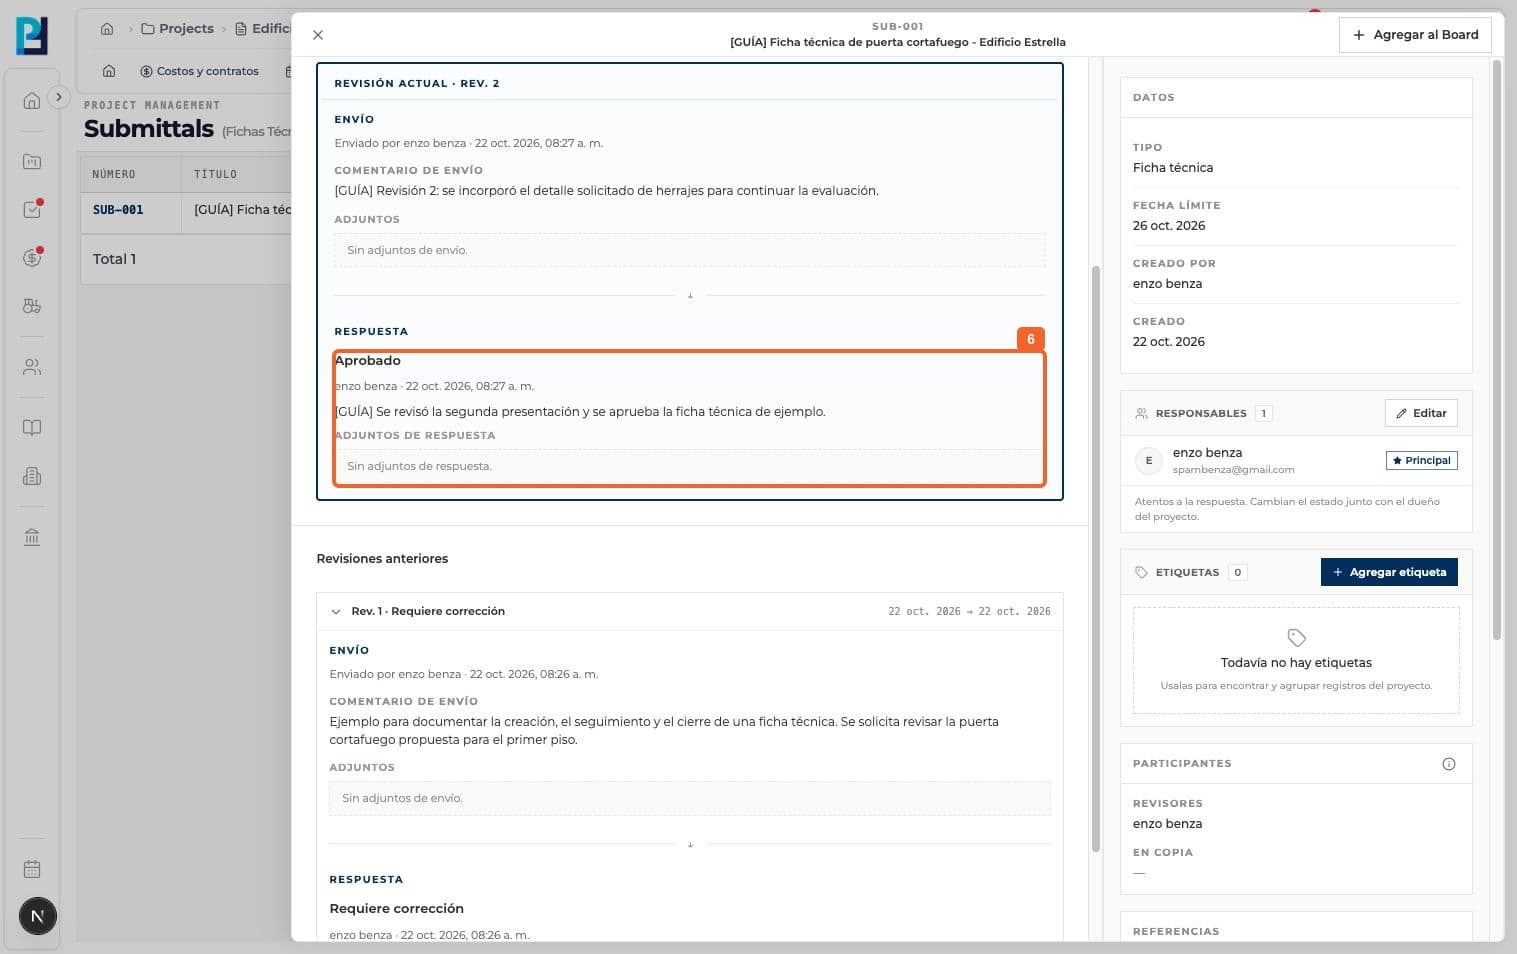
Task: Click the 'Sin adjuntos de envío.' box in Rev. 2
Action: (x=690, y=250)
